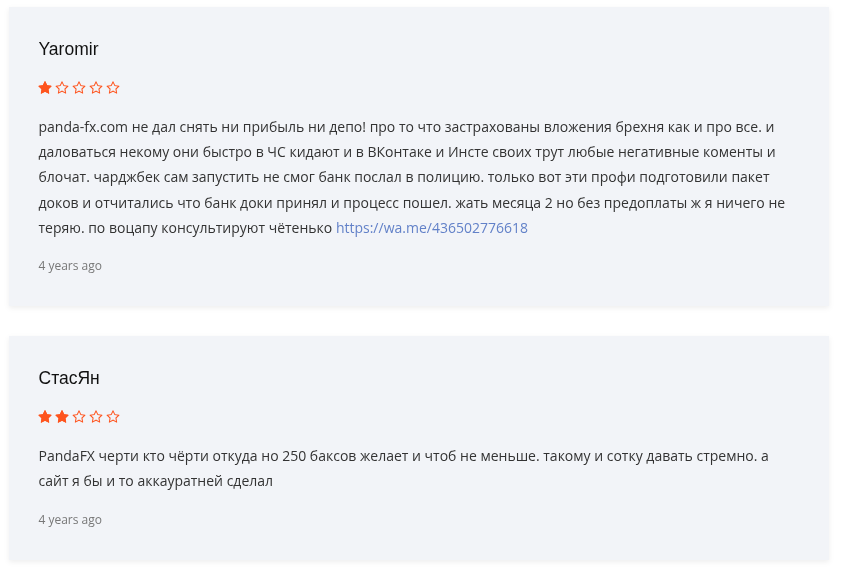Click the fifth star in СтасЯн's rating
841x567 pixels.
tap(113, 417)
